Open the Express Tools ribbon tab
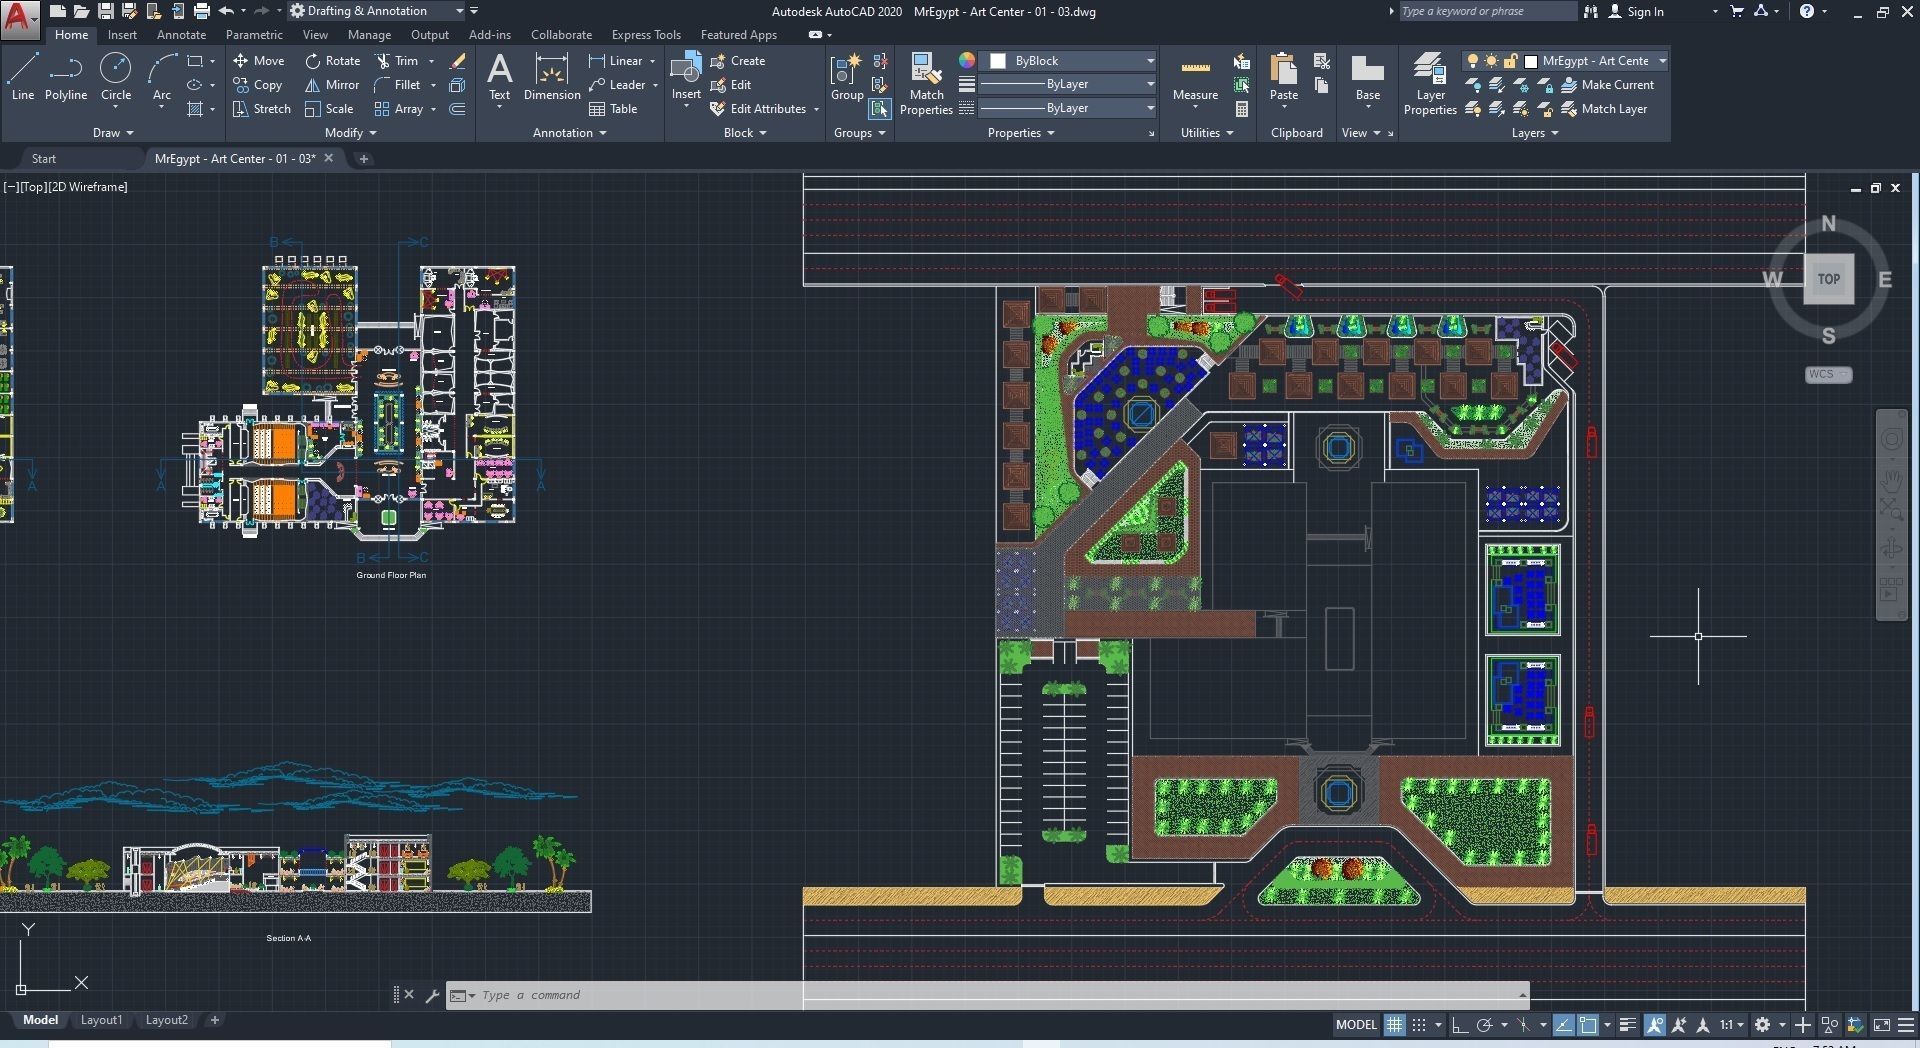This screenshot has width=1920, height=1048. (x=646, y=35)
